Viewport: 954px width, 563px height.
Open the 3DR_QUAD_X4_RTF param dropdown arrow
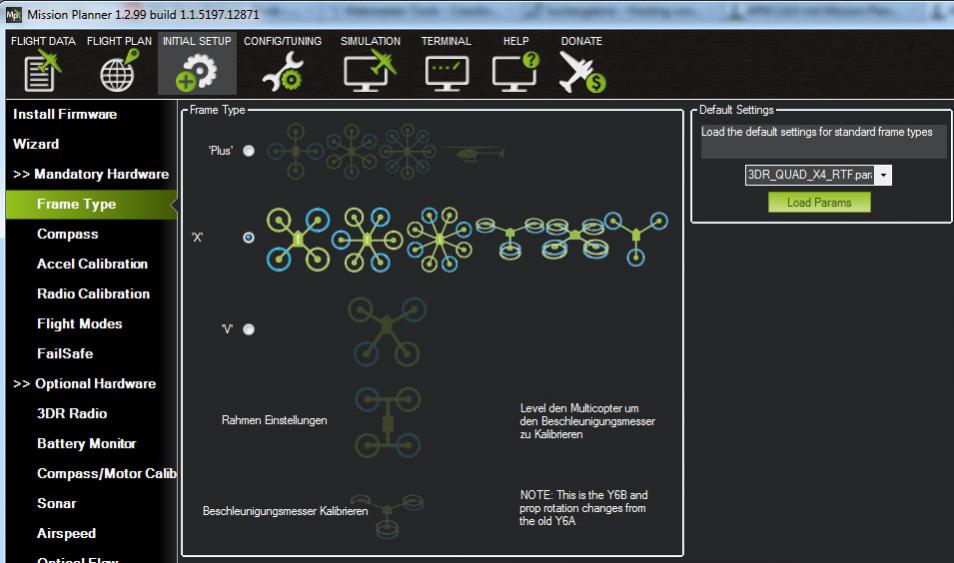pyautogui.click(x=883, y=175)
